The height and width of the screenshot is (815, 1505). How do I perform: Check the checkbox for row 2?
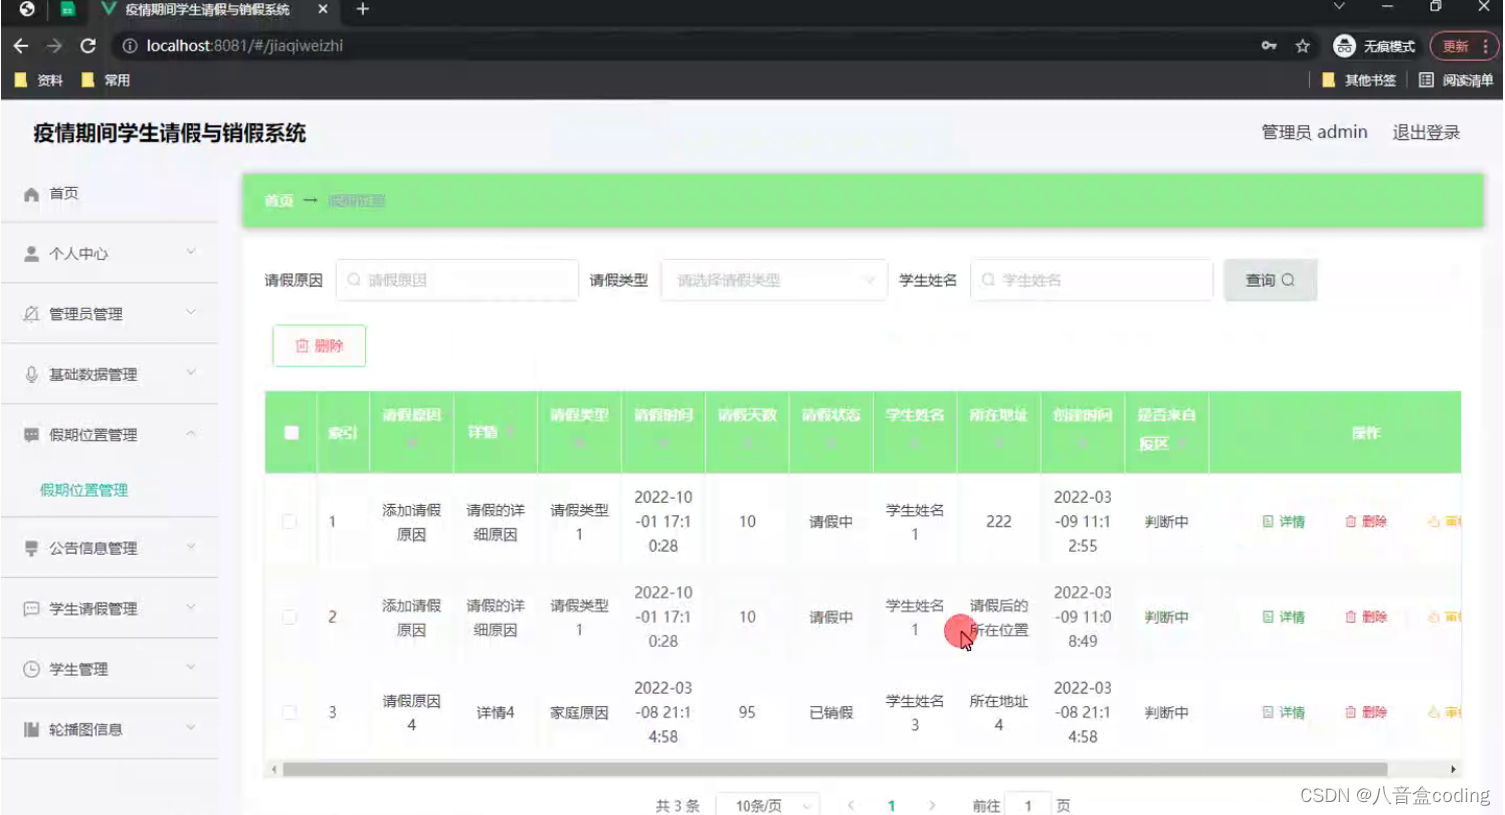coord(289,617)
